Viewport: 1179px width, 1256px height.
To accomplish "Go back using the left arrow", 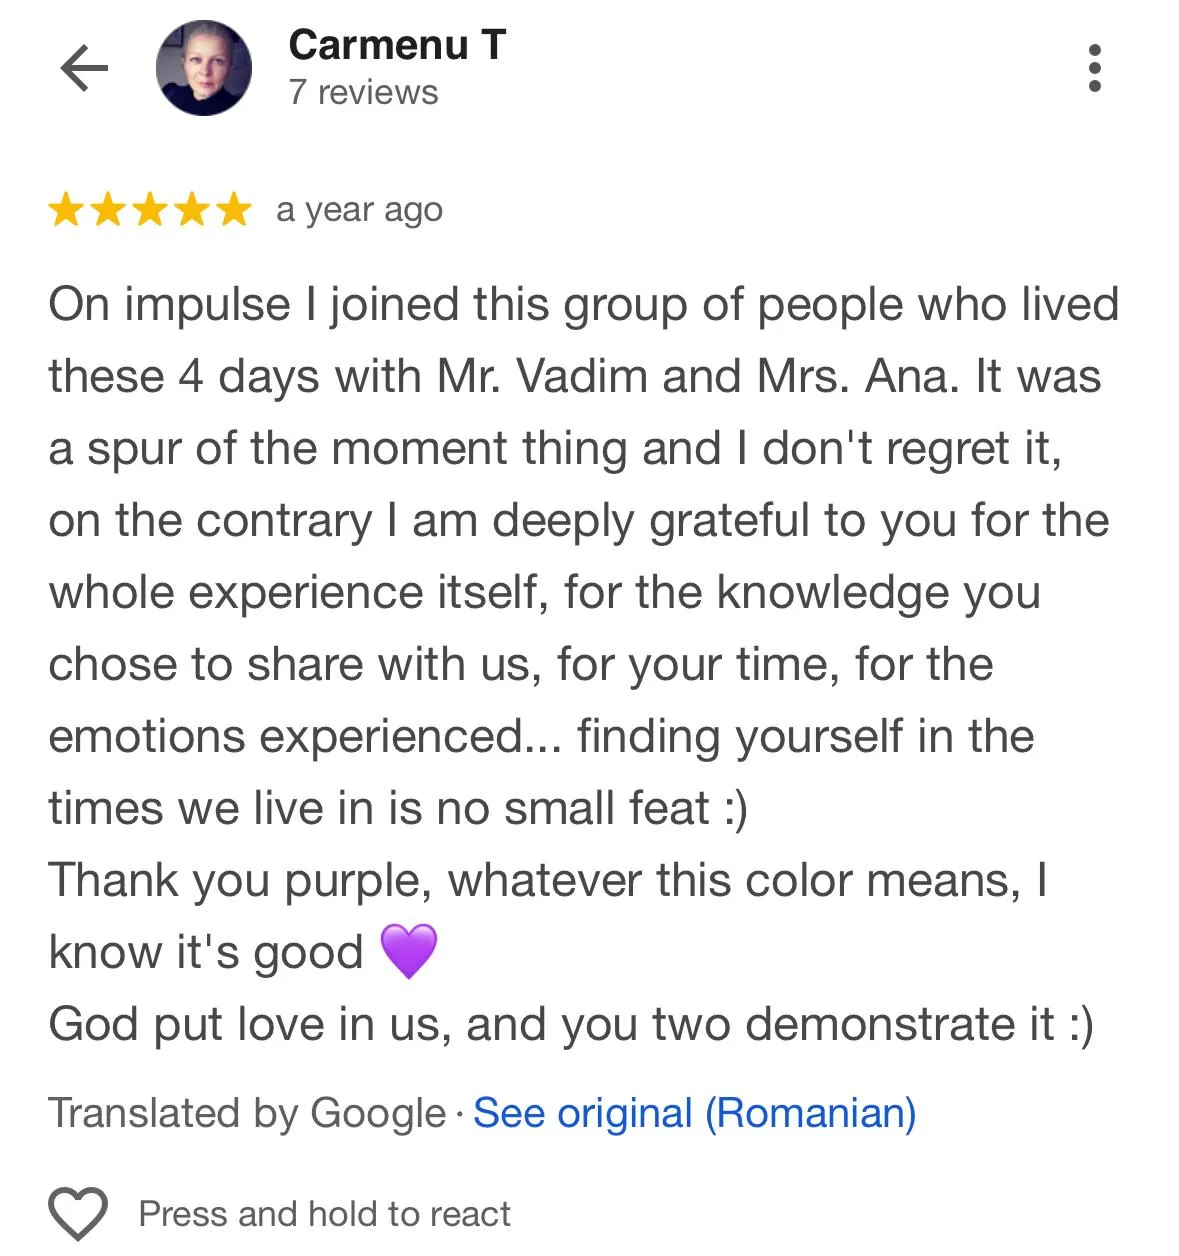I will tap(84, 68).
